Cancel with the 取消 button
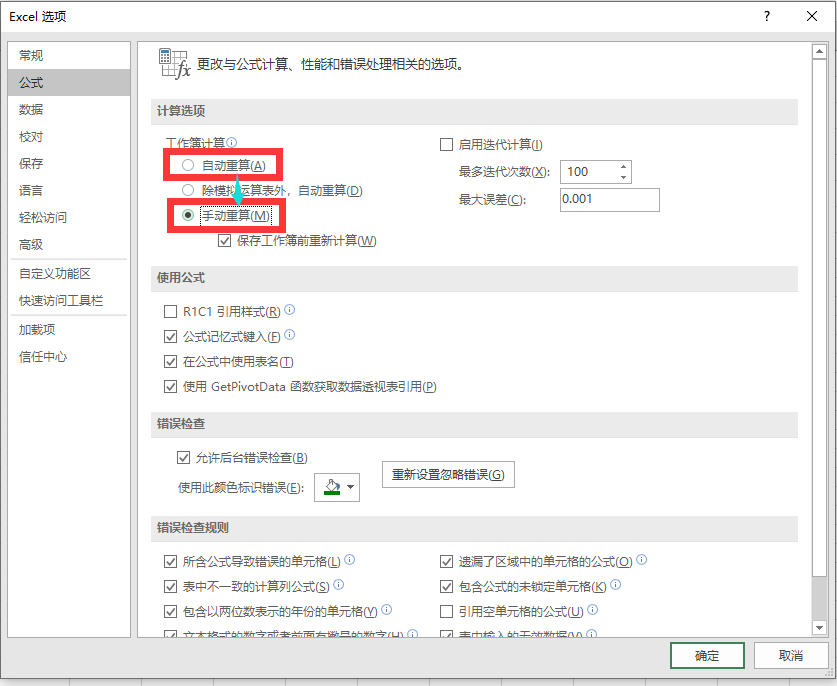 [x=791, y=655]
